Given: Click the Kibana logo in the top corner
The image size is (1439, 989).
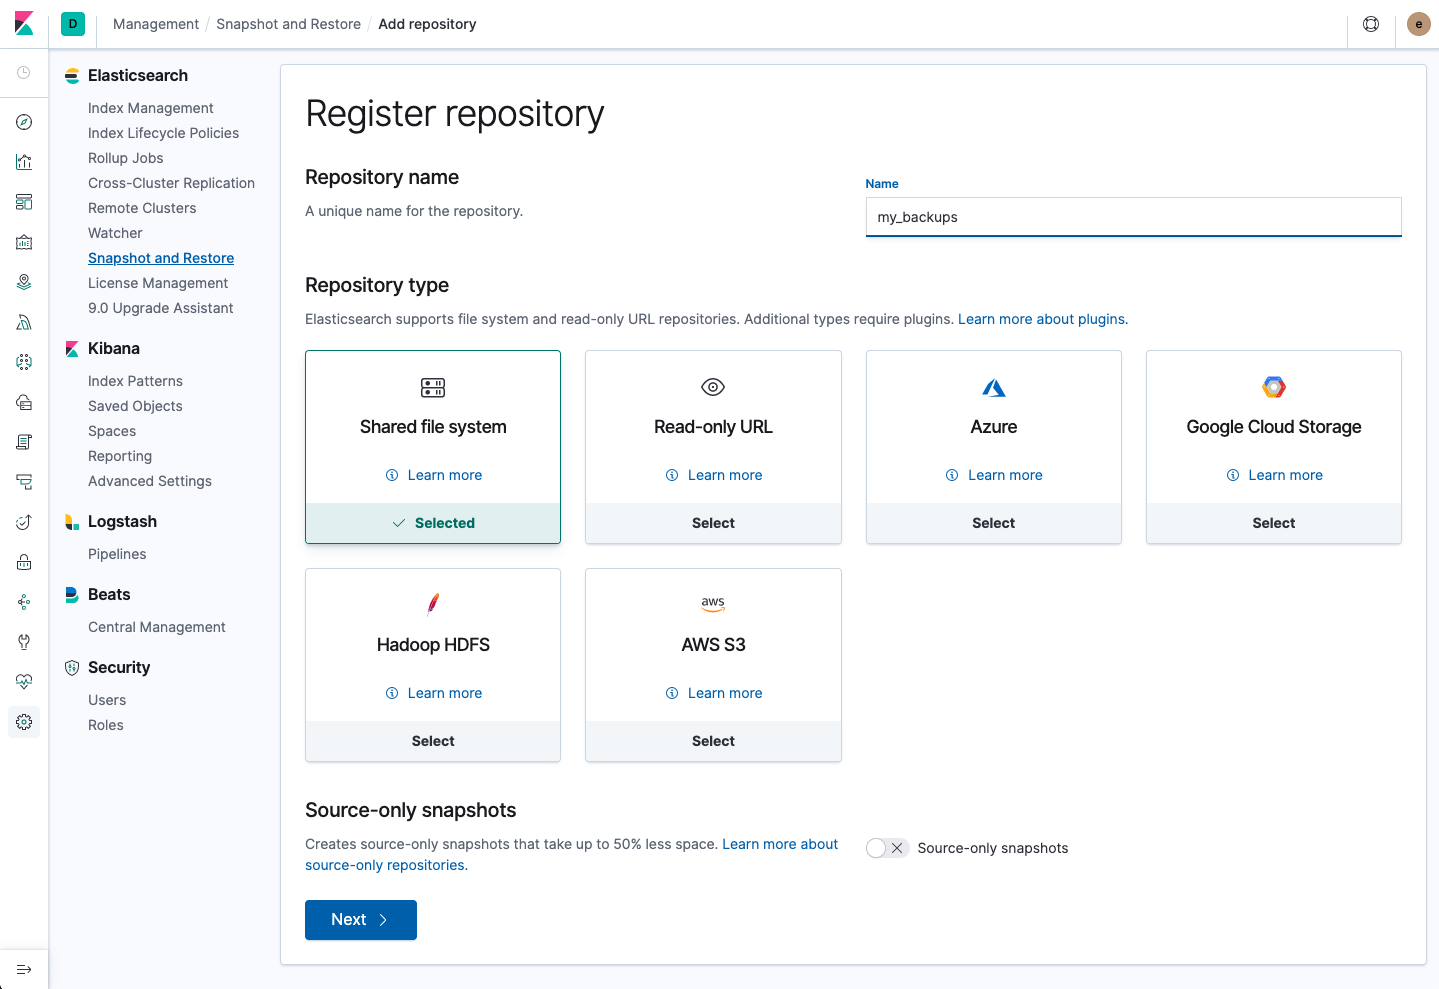Looking at the screenshot, I should [24, 24].
